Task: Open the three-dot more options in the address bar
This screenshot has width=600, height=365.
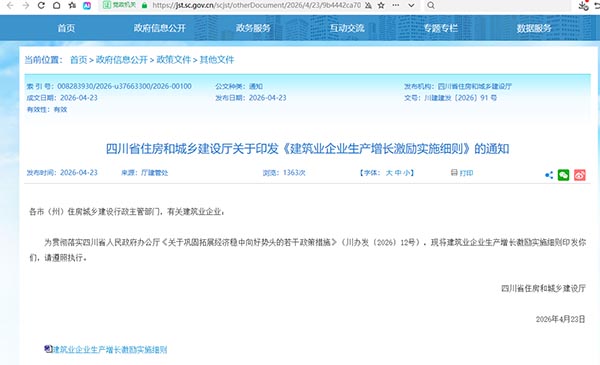Action: 396,5
